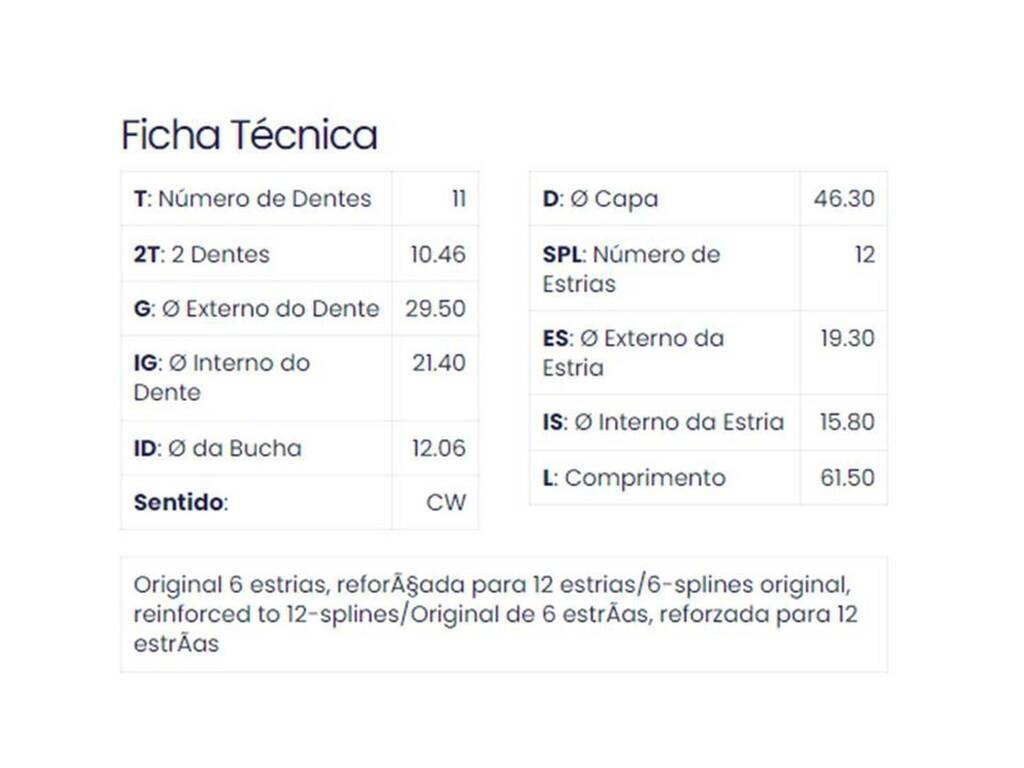Click the Original 6 estrias description text

click(495, 614)
